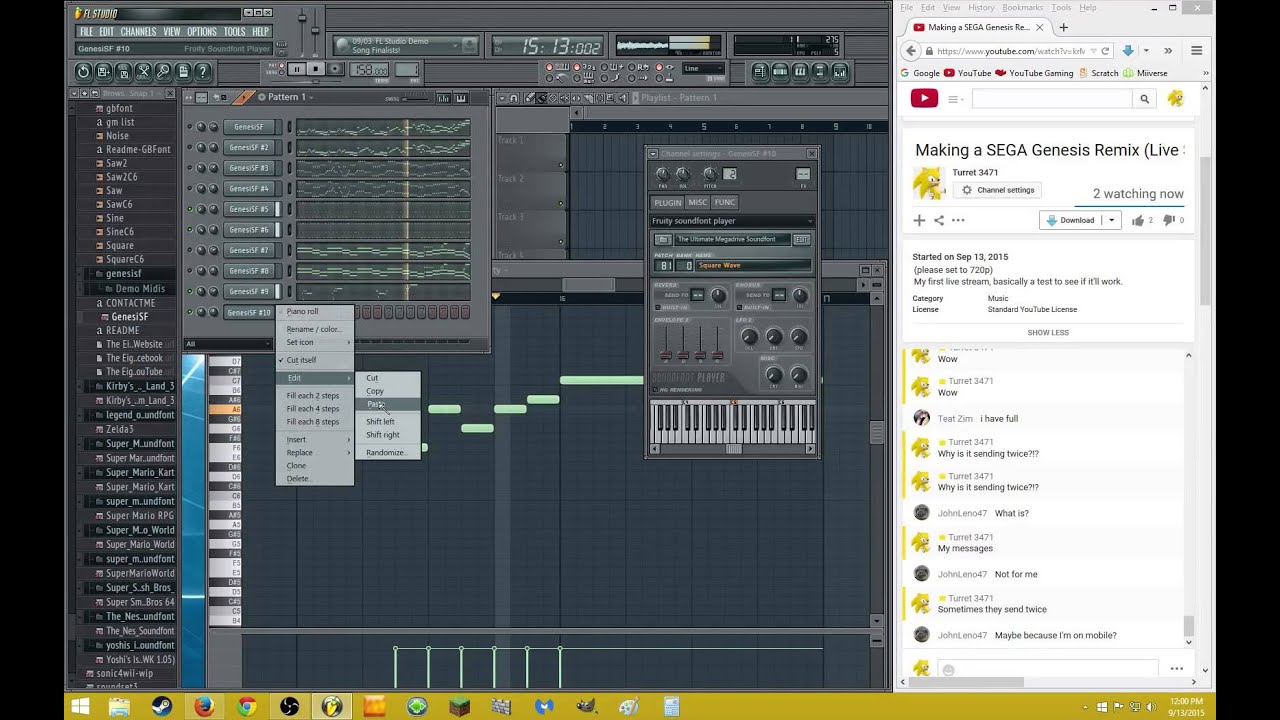This screenshot has height=720, width=1280.
Task: Click the Channel settings button on YouTube
Action: click(998, 190)
